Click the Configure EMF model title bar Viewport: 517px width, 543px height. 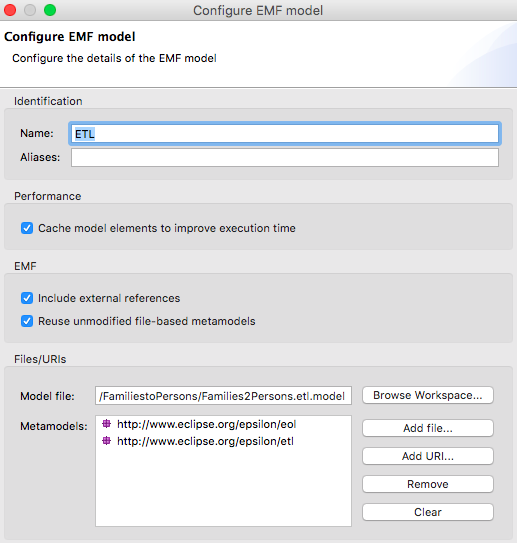click(x=258, y=10)
